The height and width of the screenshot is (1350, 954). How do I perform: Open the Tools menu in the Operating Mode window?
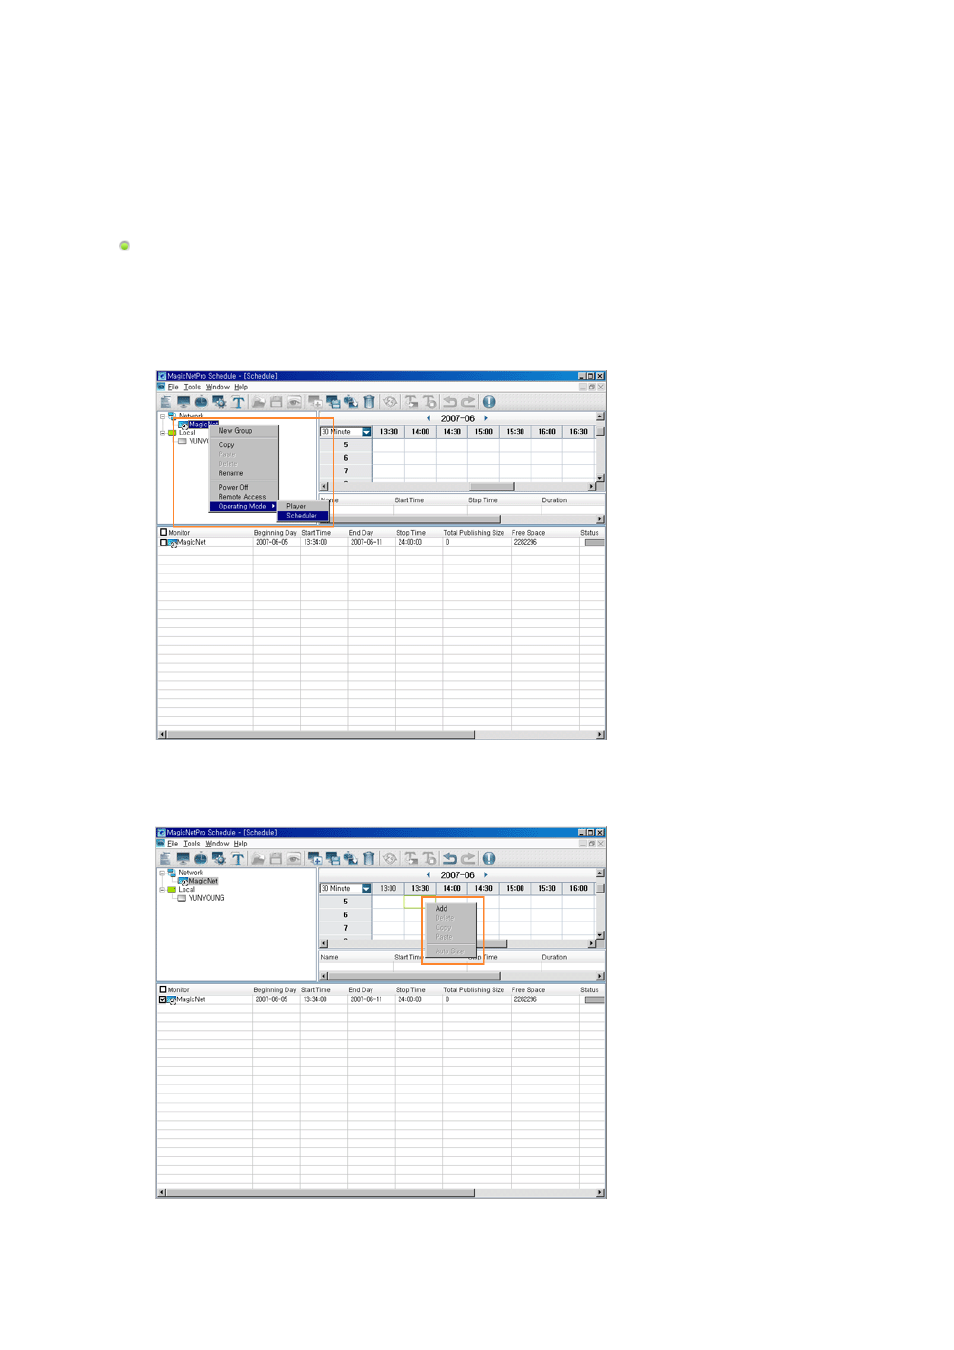tap(192, 387)
